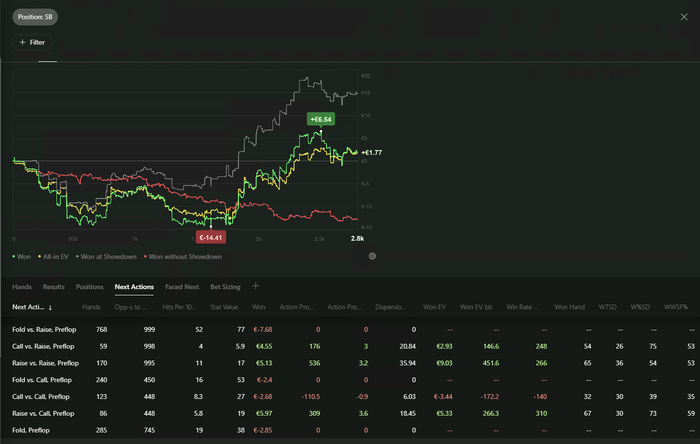Click the €4.55 Won value

click(x=264, y=346)
